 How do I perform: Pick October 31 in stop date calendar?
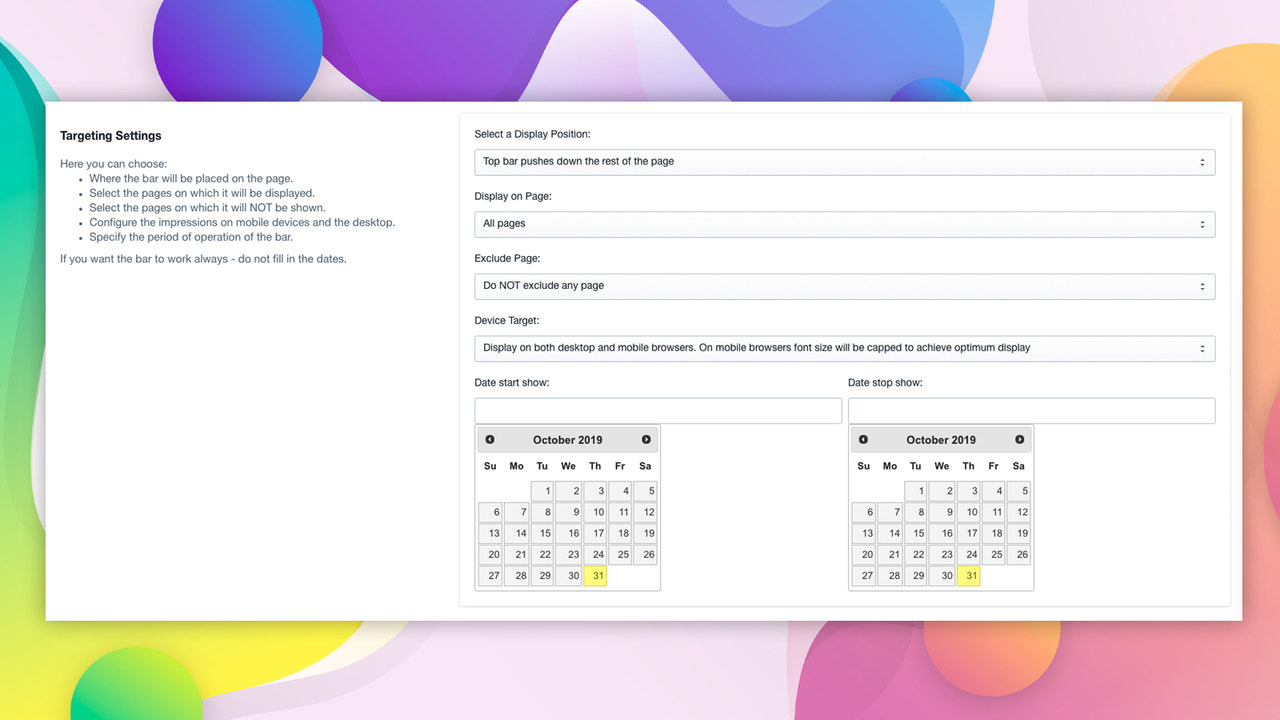click(x=968, y=576)
